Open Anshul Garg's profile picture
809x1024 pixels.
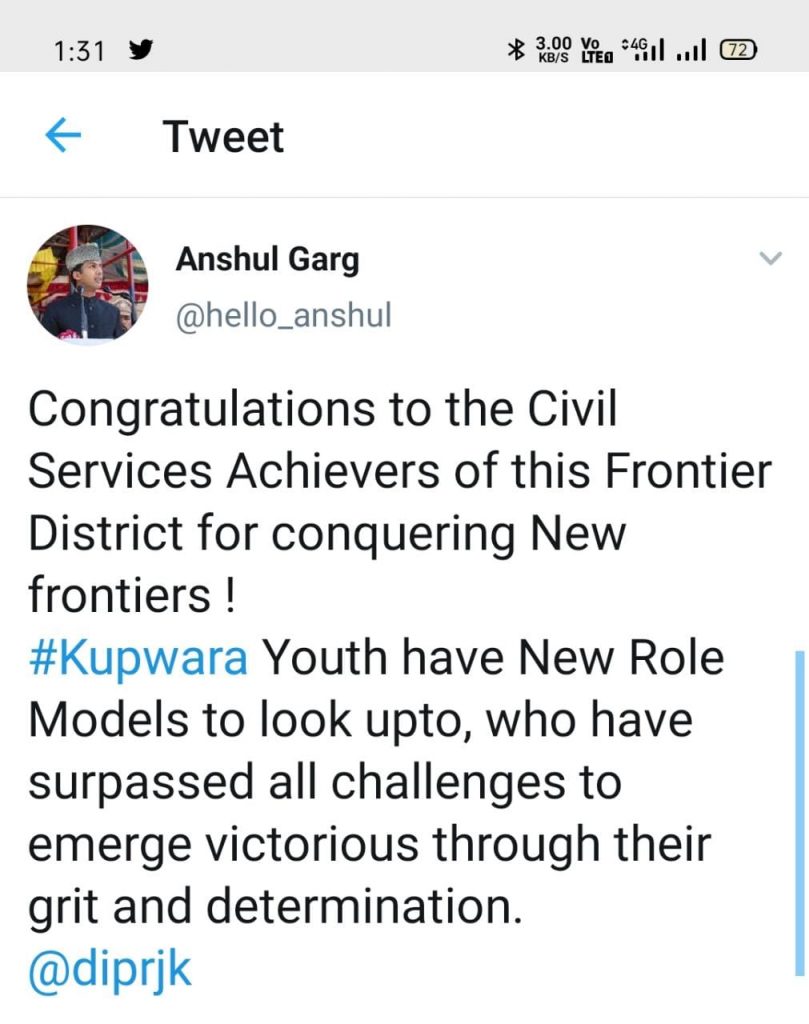87,284
